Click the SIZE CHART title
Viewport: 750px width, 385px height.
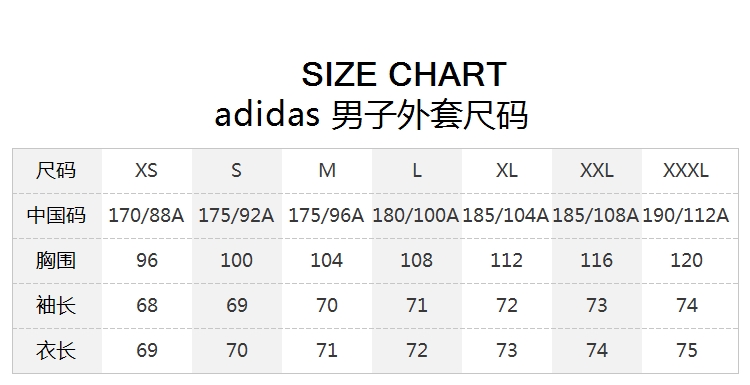[x=404, y=74]
